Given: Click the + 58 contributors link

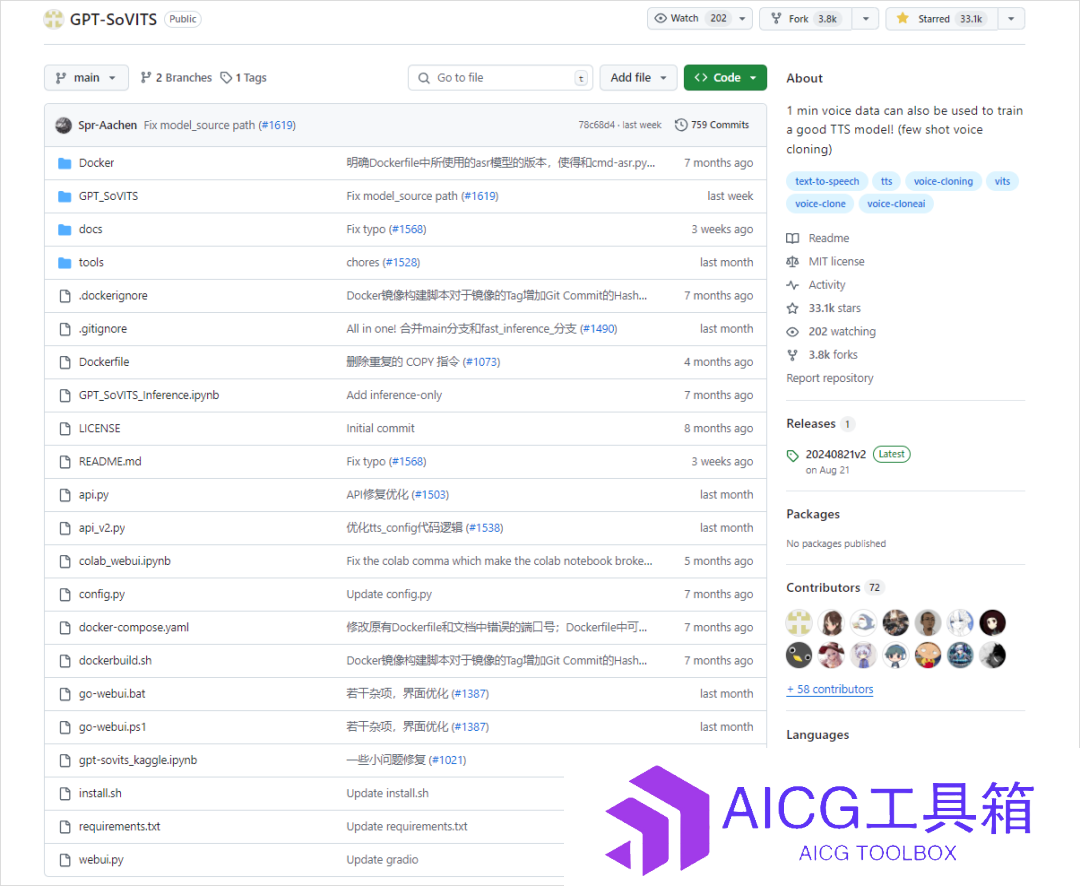Looking at the screenshot, I should (x=830, y=689).
